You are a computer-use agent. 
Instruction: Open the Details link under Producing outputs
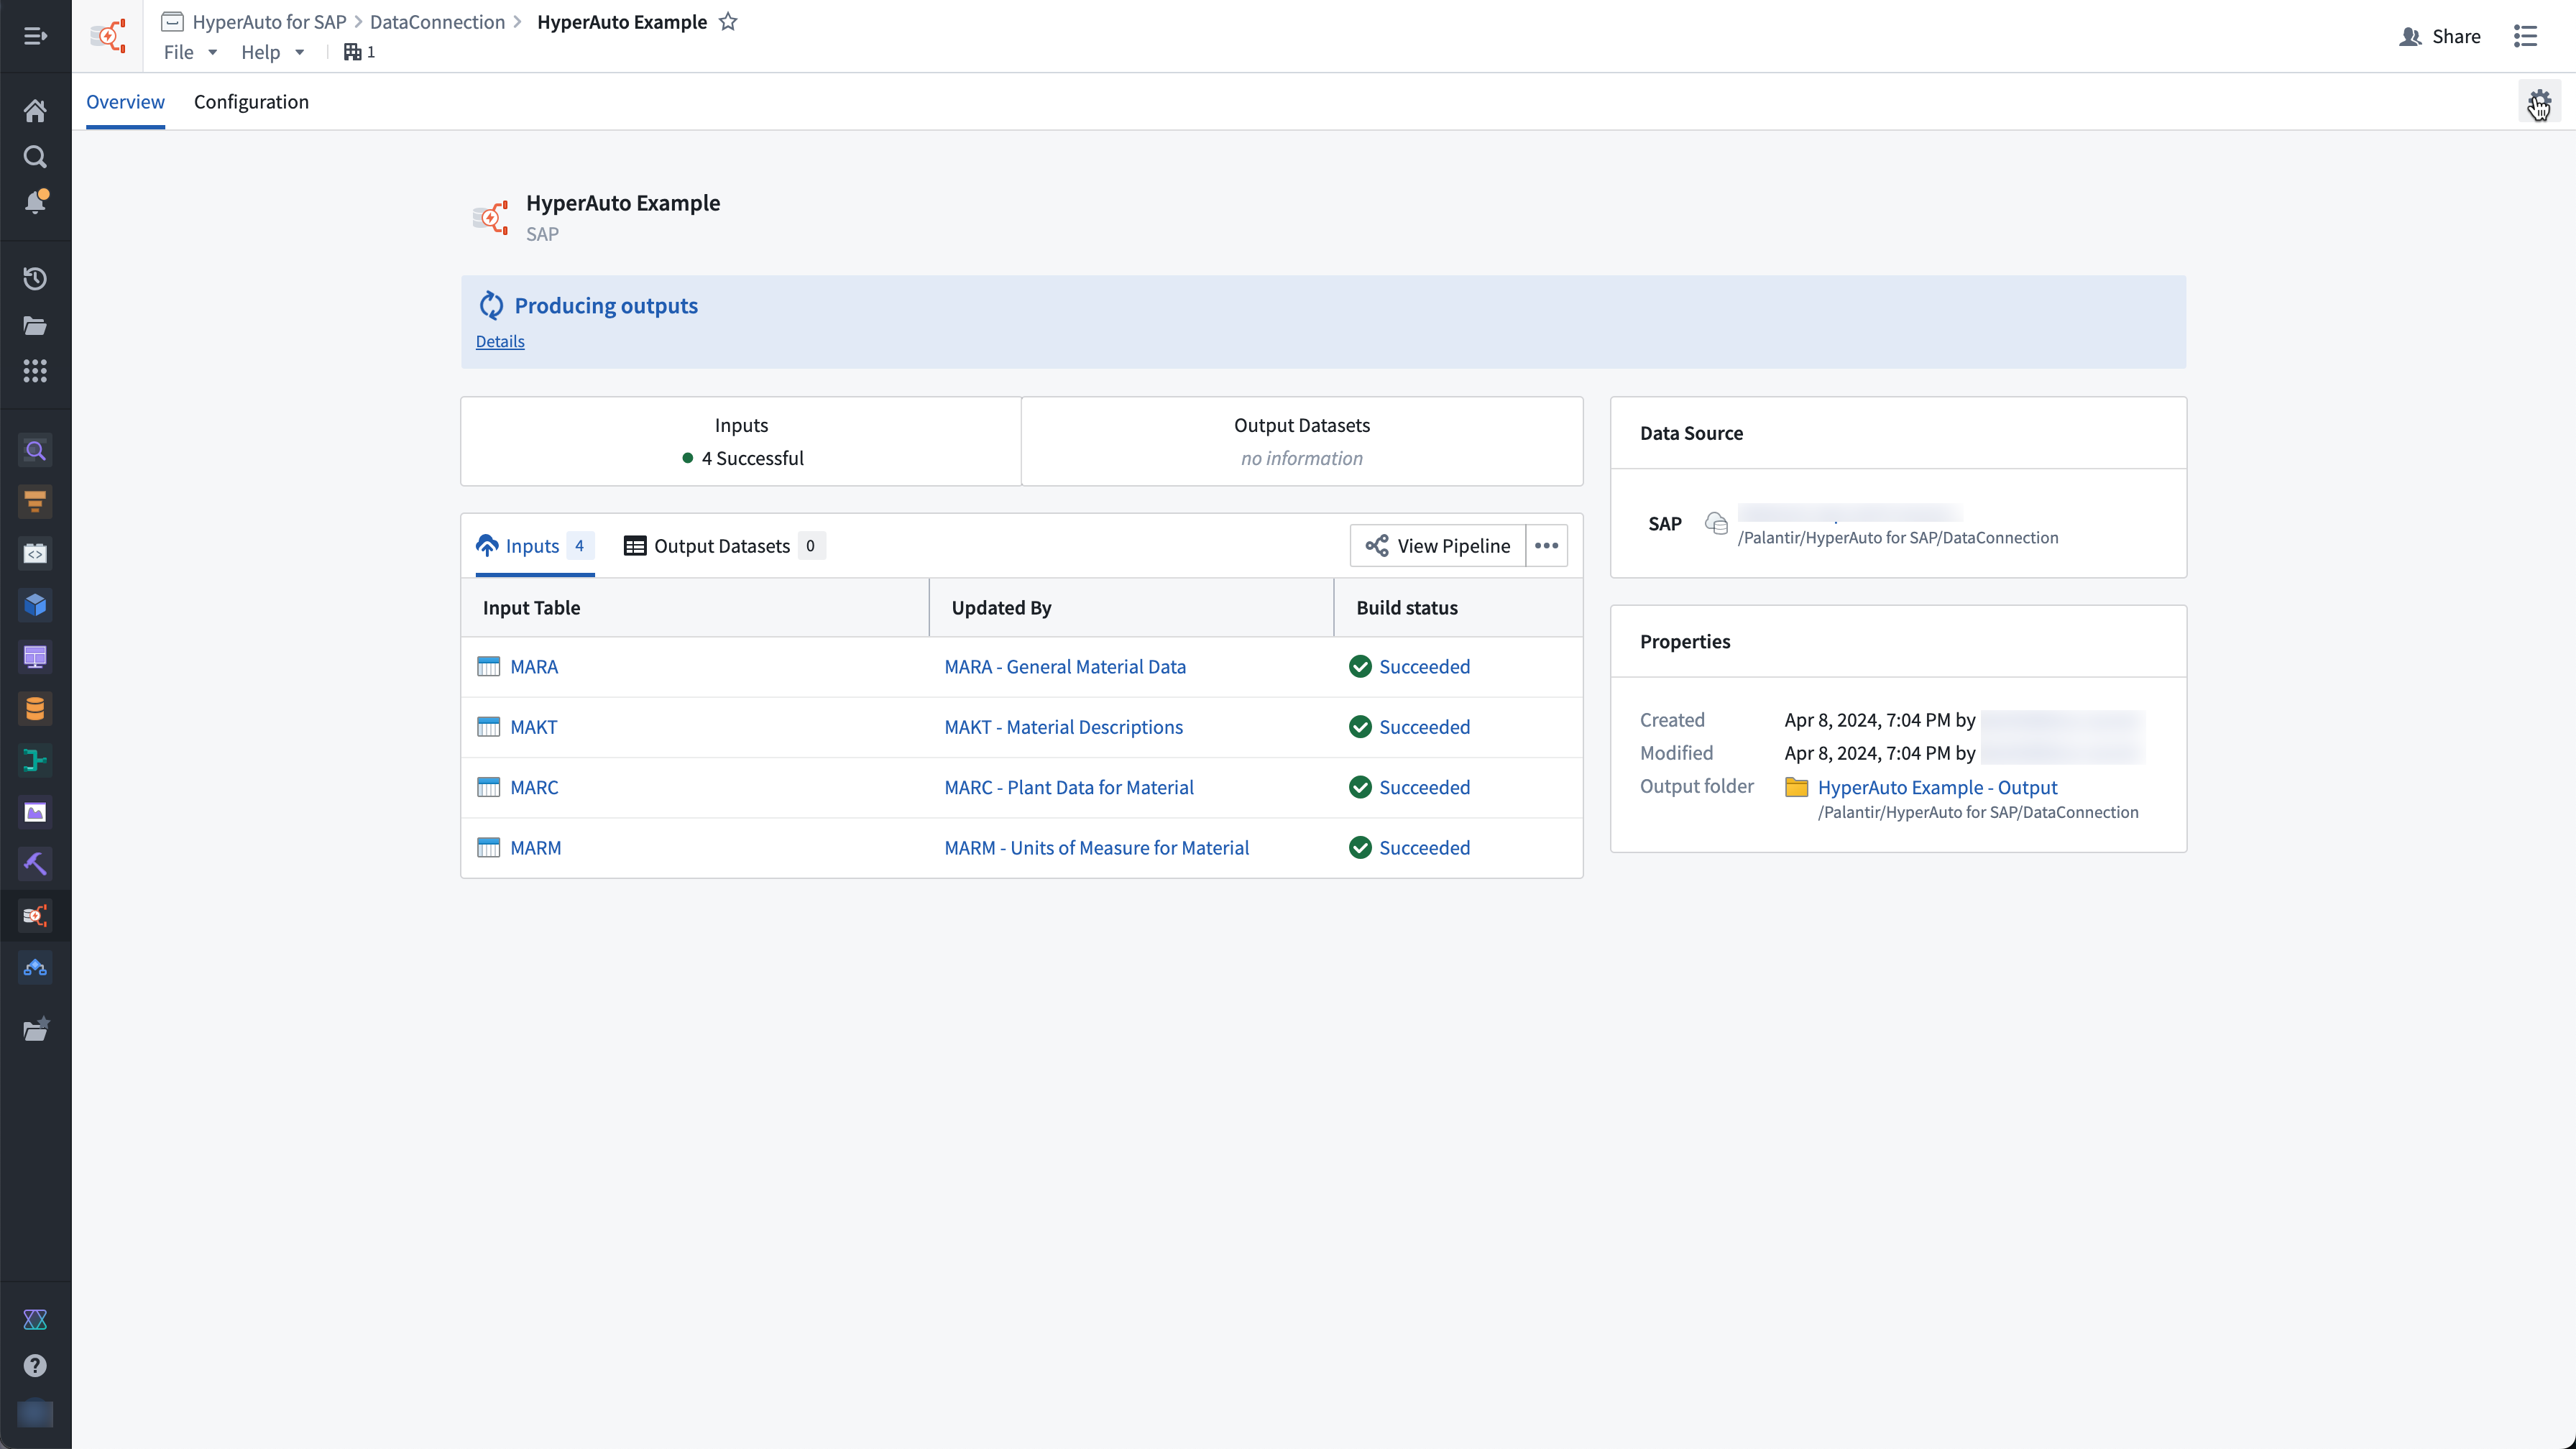click(500, 341)
